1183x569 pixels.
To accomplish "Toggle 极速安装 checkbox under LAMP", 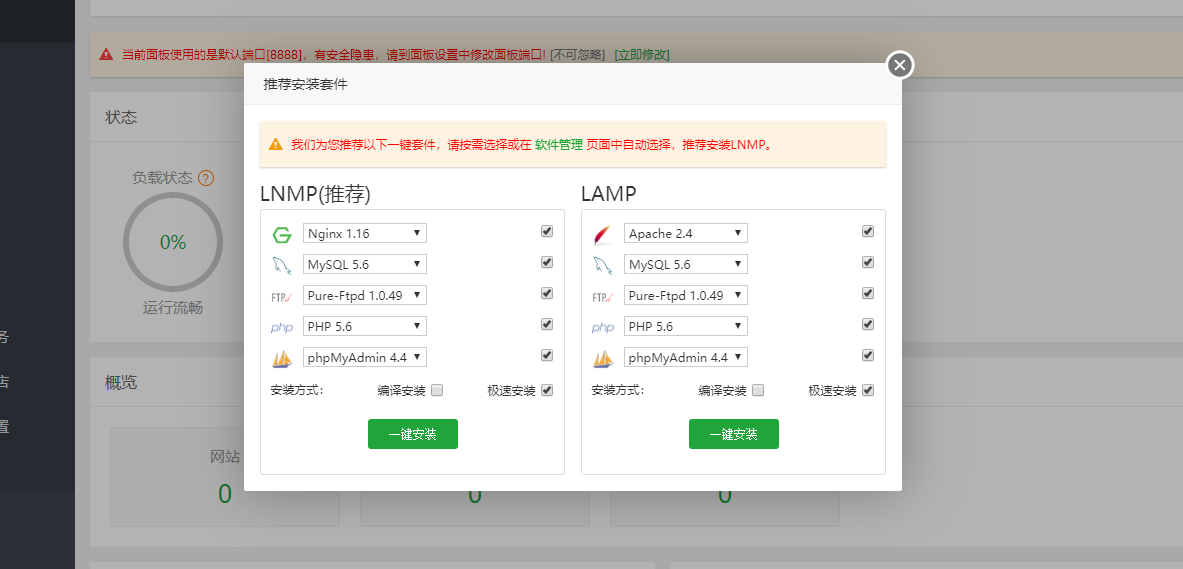I will pos(868,390).
